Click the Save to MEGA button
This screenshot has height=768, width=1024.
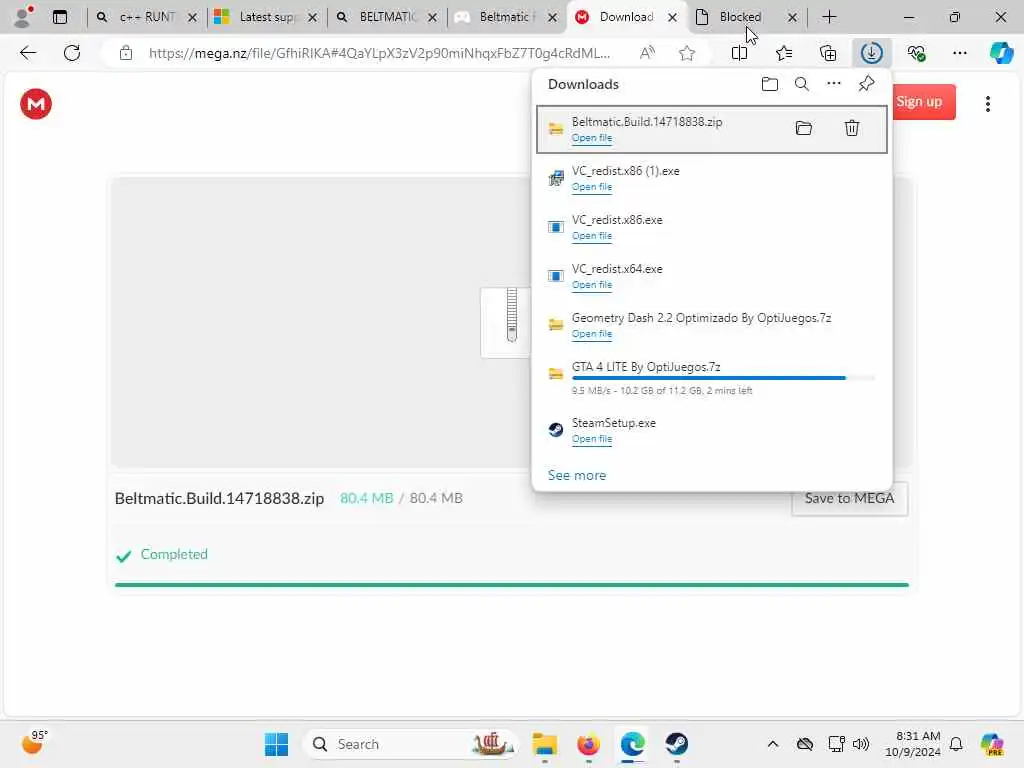pos(849,498)
